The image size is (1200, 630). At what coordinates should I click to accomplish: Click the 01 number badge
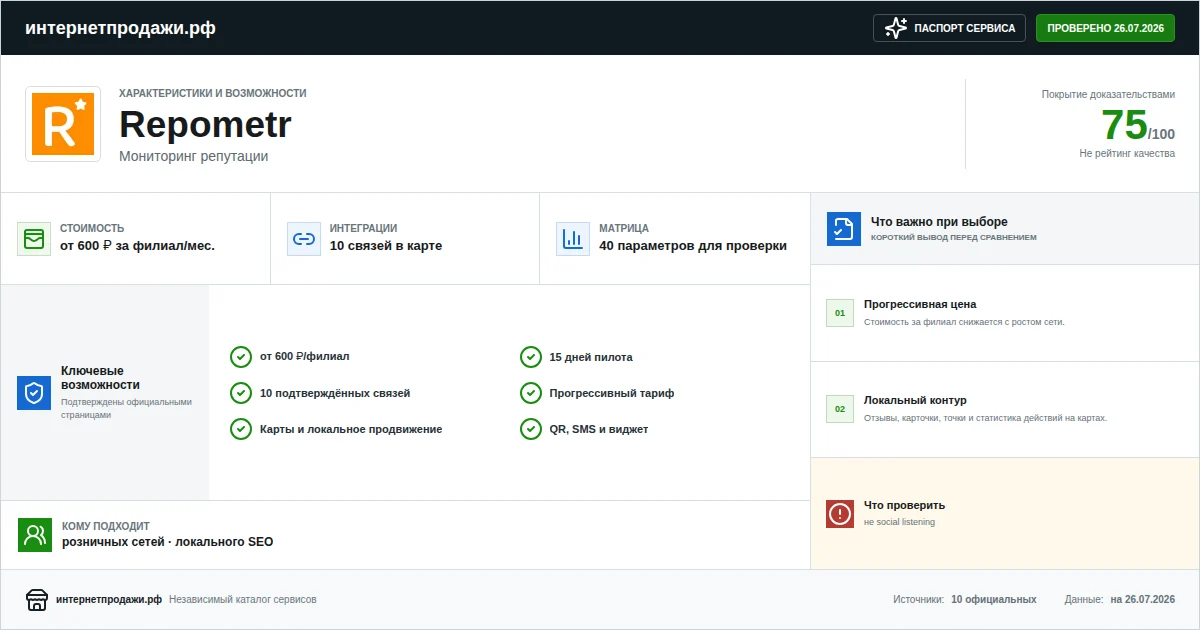[x=840, y=313]
